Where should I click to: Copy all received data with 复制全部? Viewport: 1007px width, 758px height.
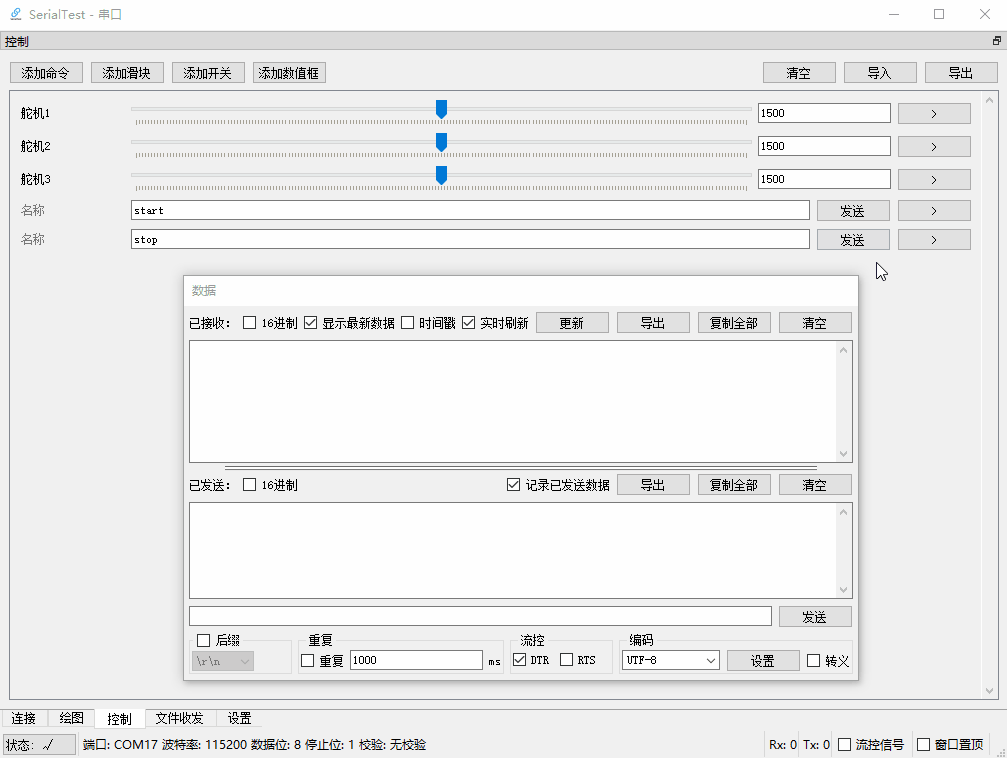click(734, 322)
